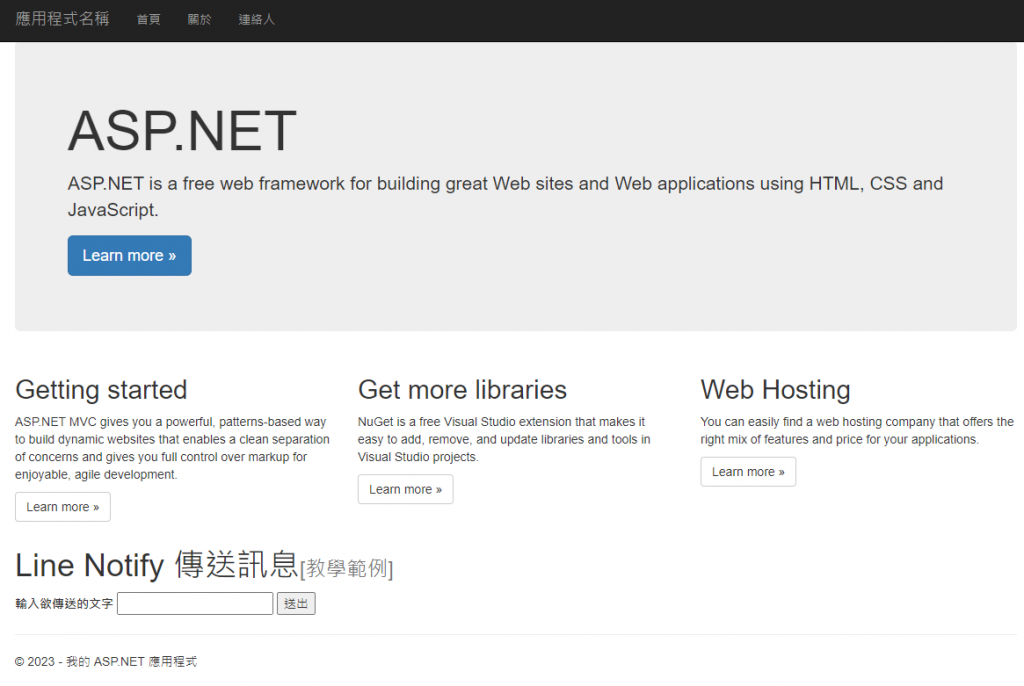Click the 'ASP.NET is a free web framework' paragraph
This screenshot has height=686, width=1024.
coord(505,197)
